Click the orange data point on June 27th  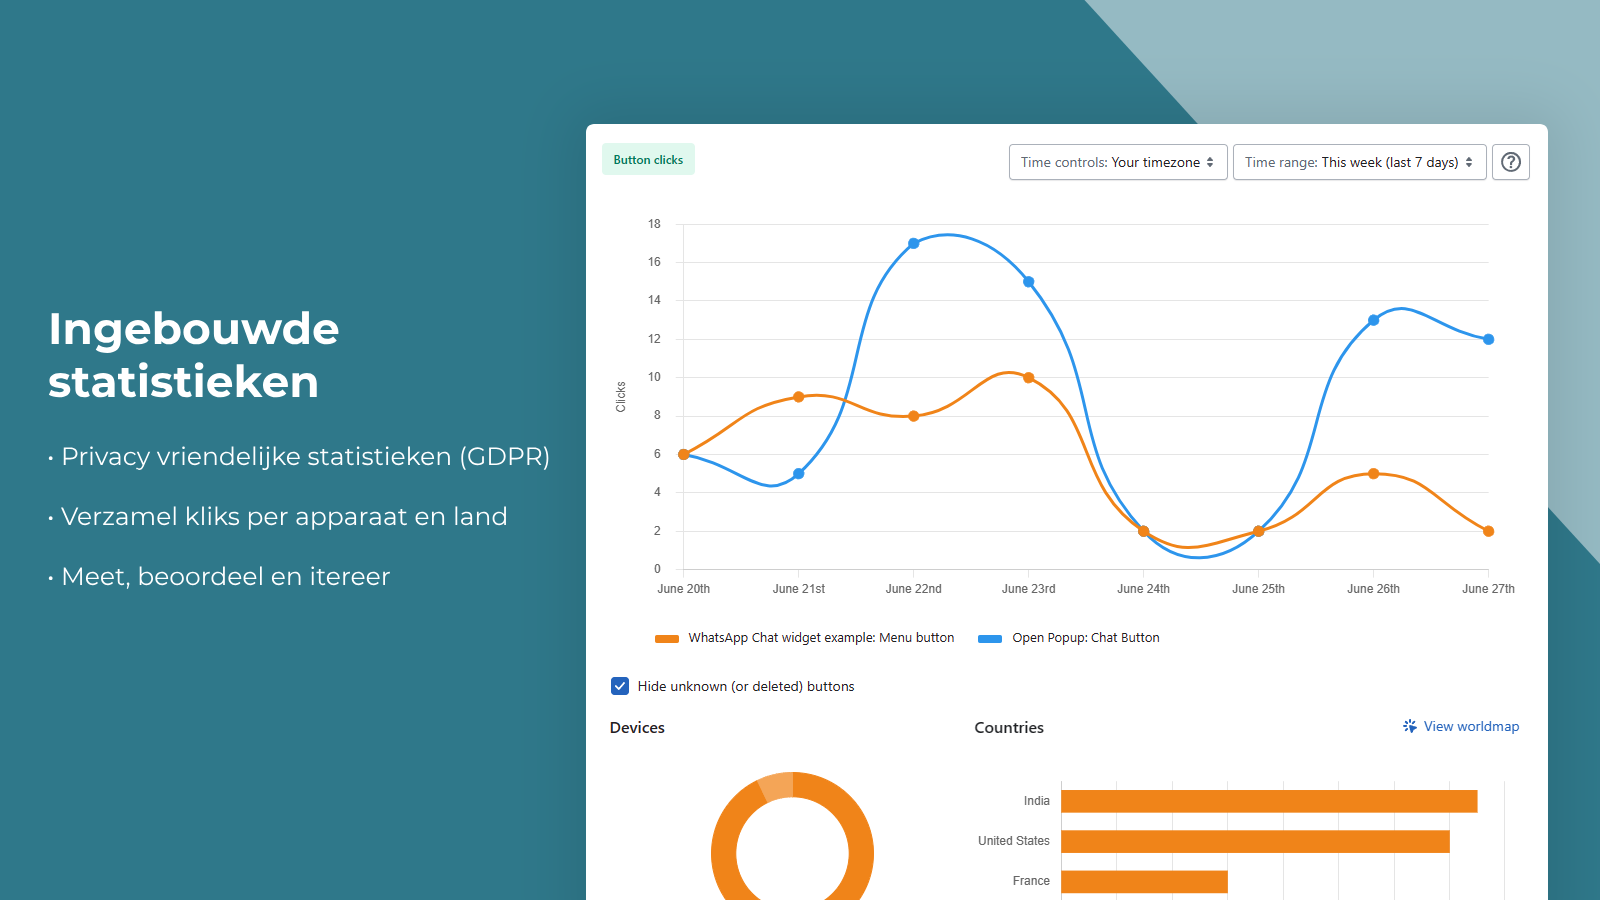(x=1489, y=531)
